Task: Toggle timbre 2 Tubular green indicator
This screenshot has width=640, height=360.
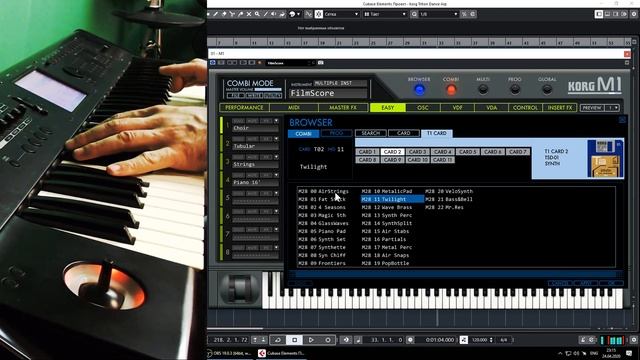Action: coord(222,143)
